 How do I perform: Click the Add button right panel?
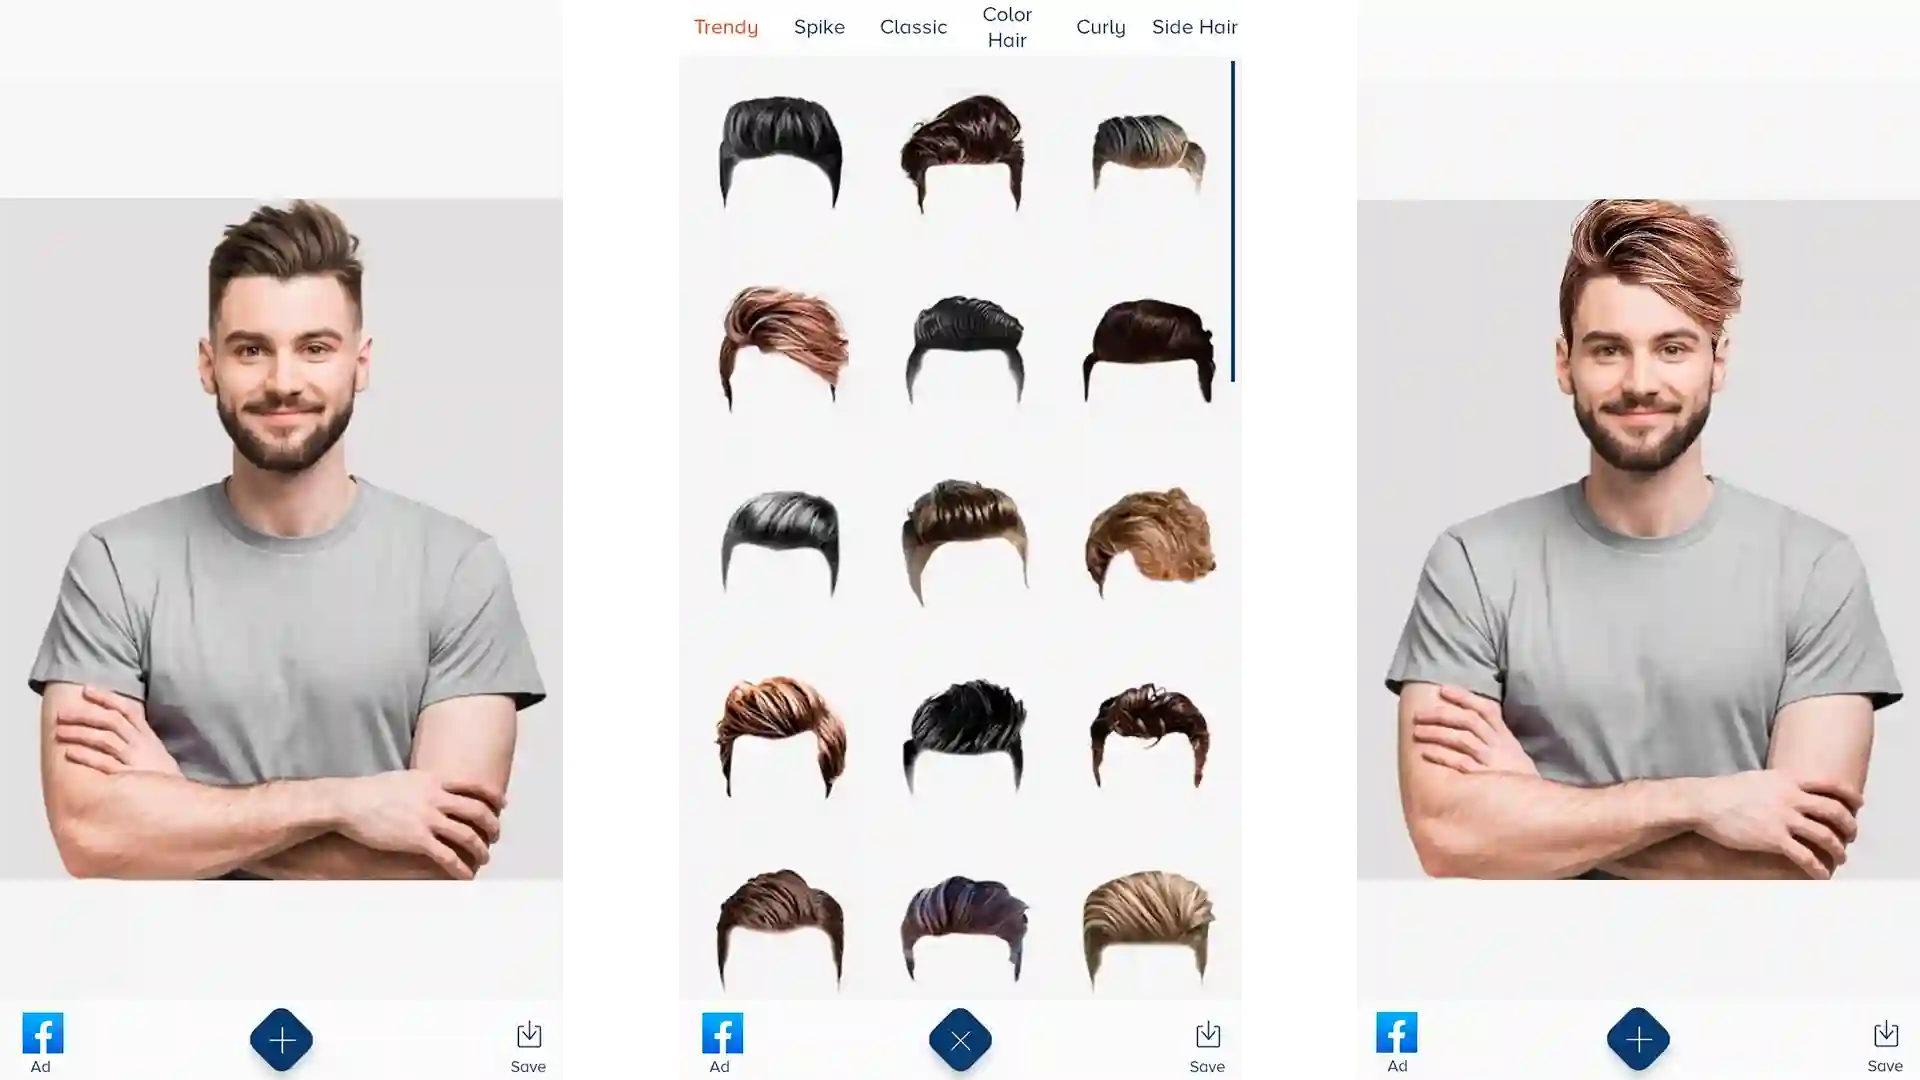pos(1638,1040)
